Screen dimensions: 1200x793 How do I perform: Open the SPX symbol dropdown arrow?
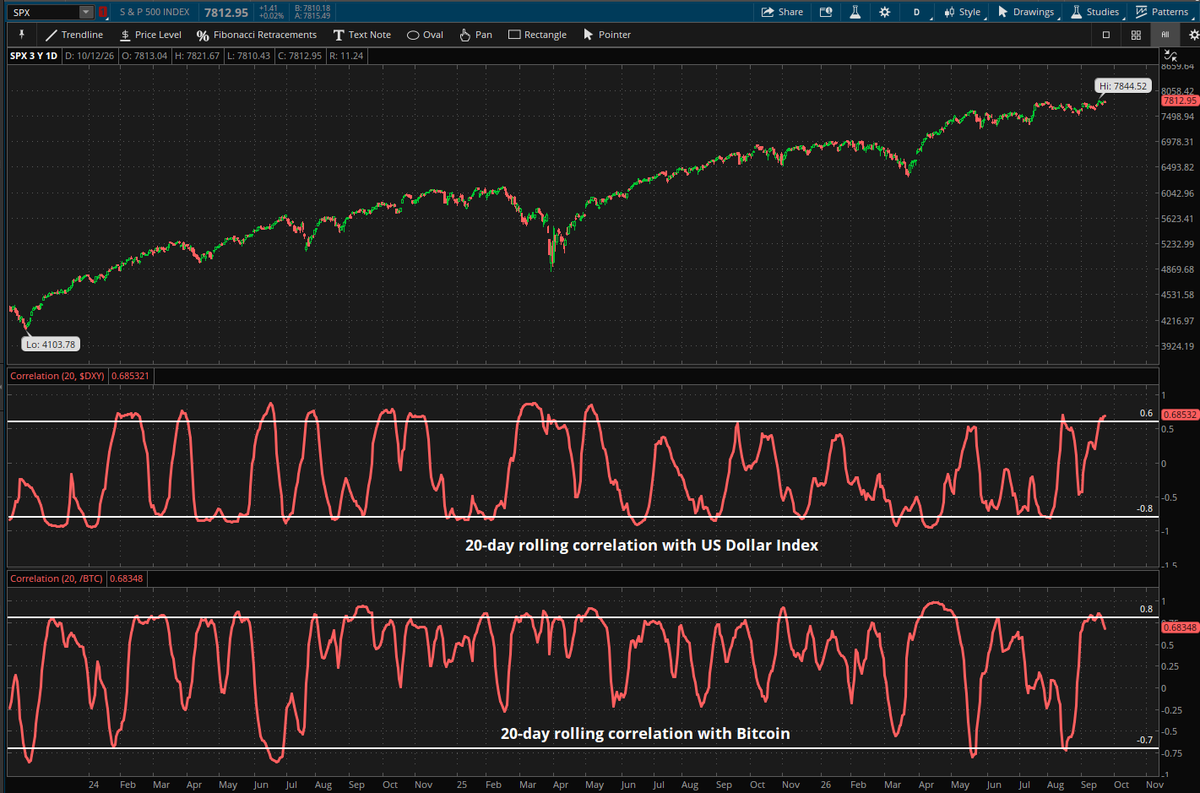pyautogui.click(x=85, y=12)
